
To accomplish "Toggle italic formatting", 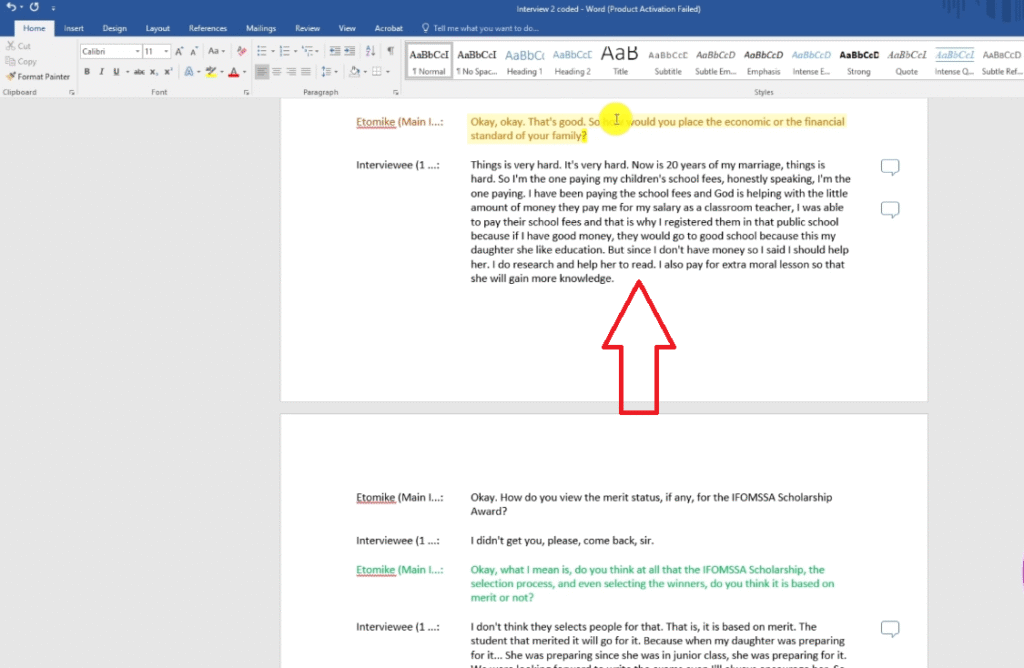I will (101, 72).
